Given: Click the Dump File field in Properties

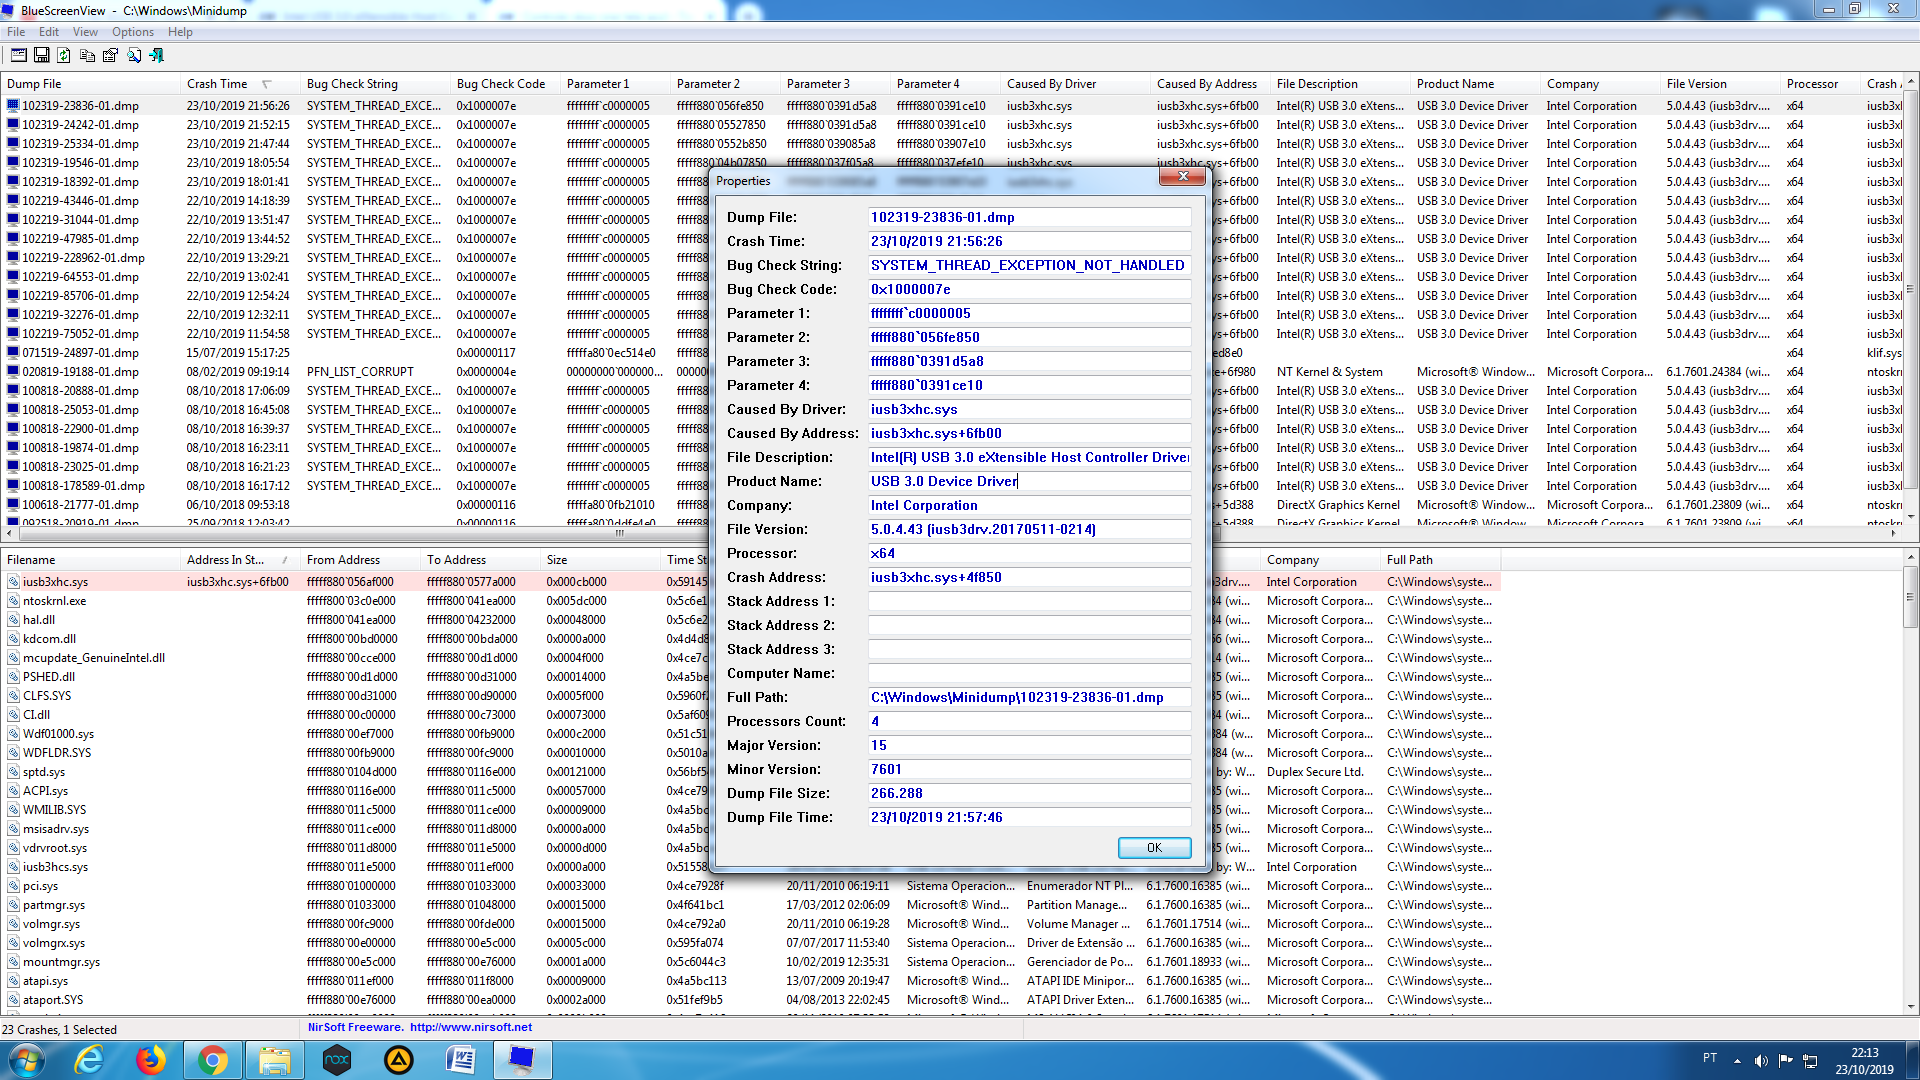Looking at the screenshot, I should [1029, 217].
